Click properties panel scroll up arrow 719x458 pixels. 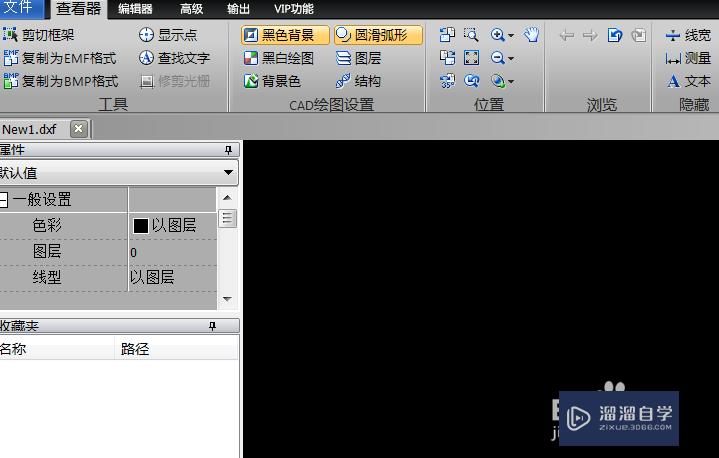pyautogui.click(x=227, y=198)
